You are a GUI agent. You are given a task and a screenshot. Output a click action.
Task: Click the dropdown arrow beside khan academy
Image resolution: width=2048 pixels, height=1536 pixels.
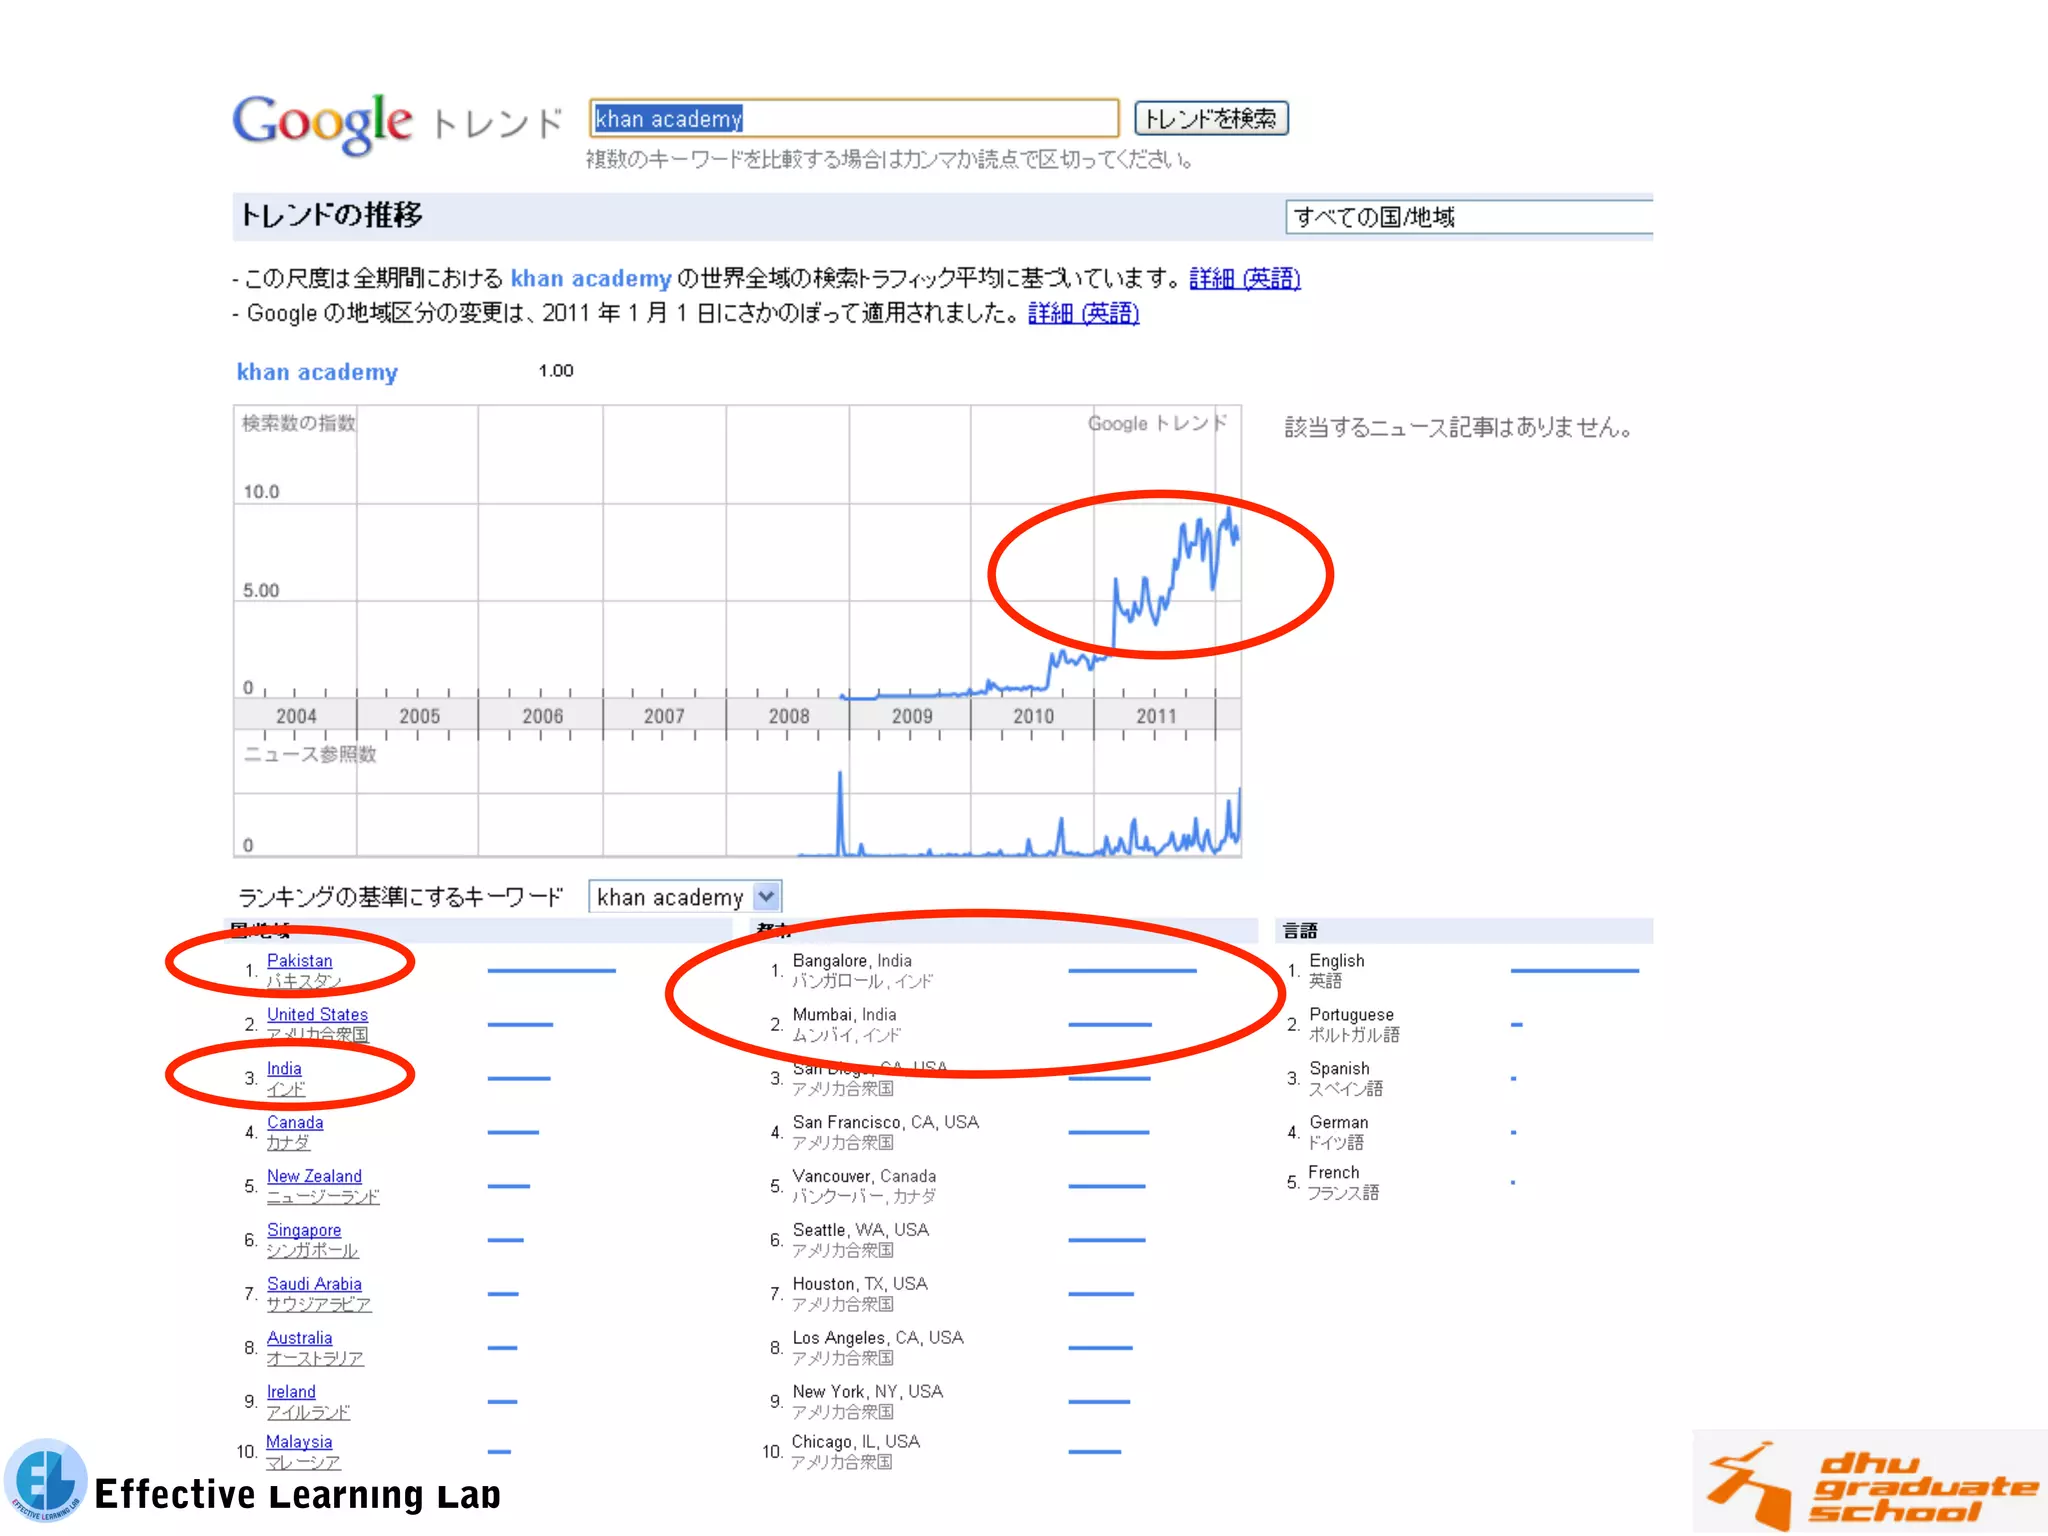(767, 896)
